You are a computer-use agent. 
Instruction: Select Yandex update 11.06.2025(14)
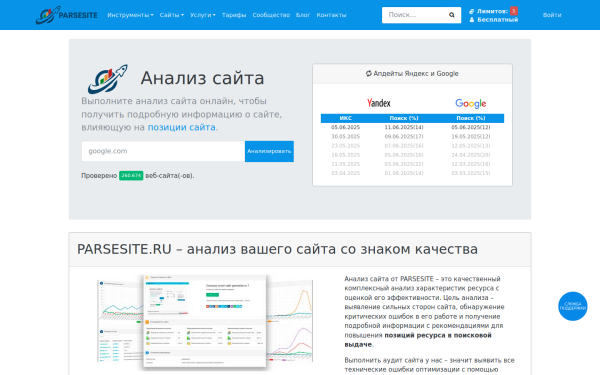(x=404, y=127)
